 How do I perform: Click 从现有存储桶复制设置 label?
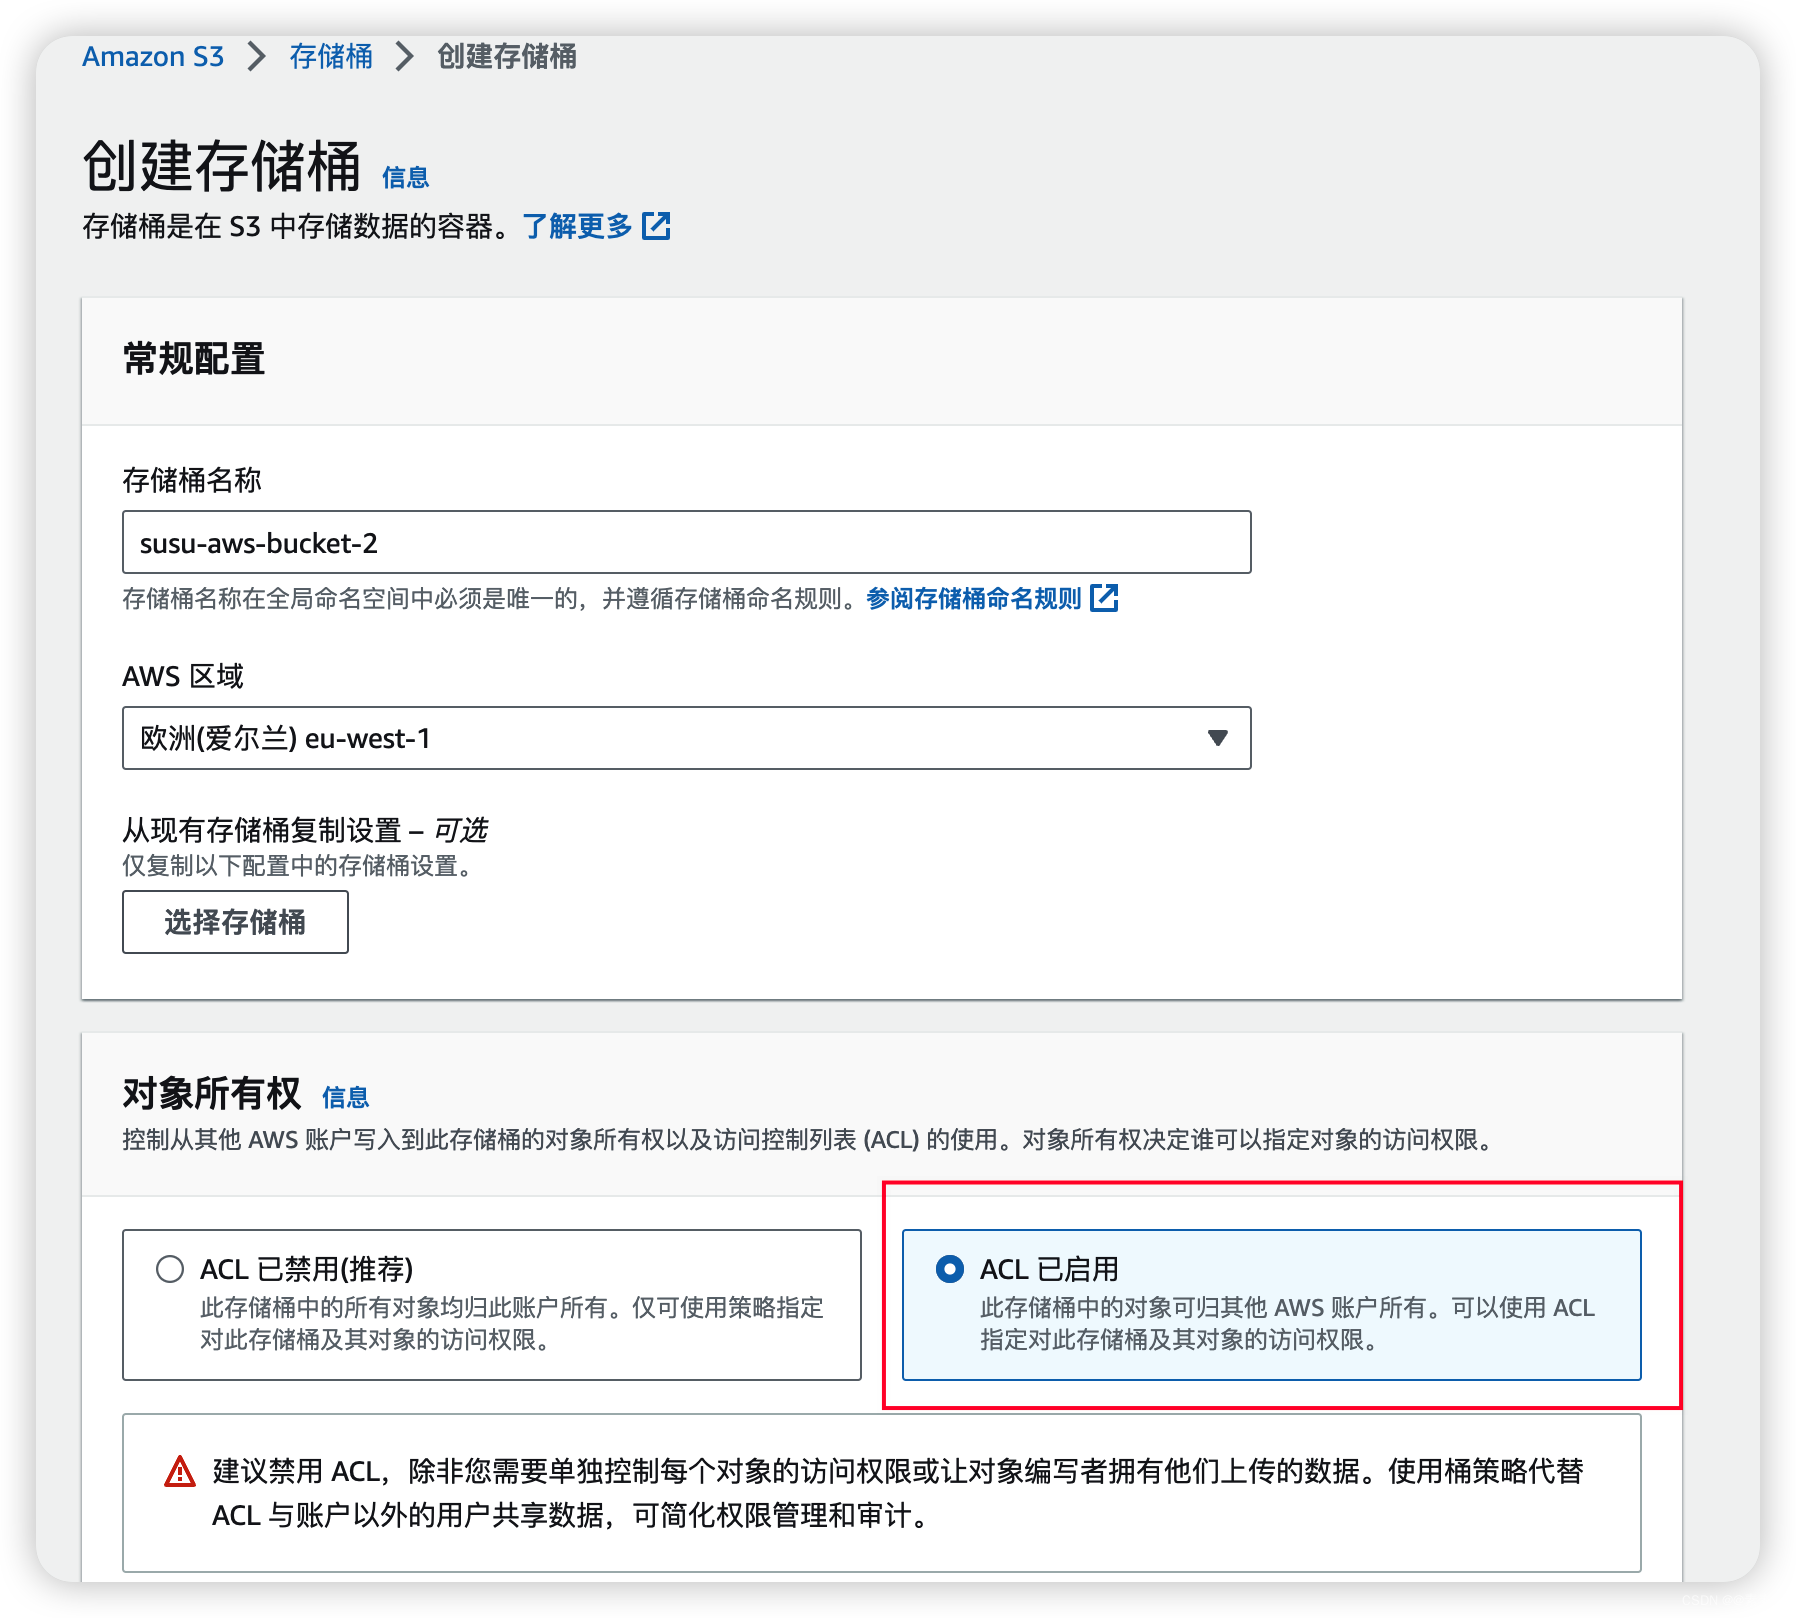[x=305, y=830]
